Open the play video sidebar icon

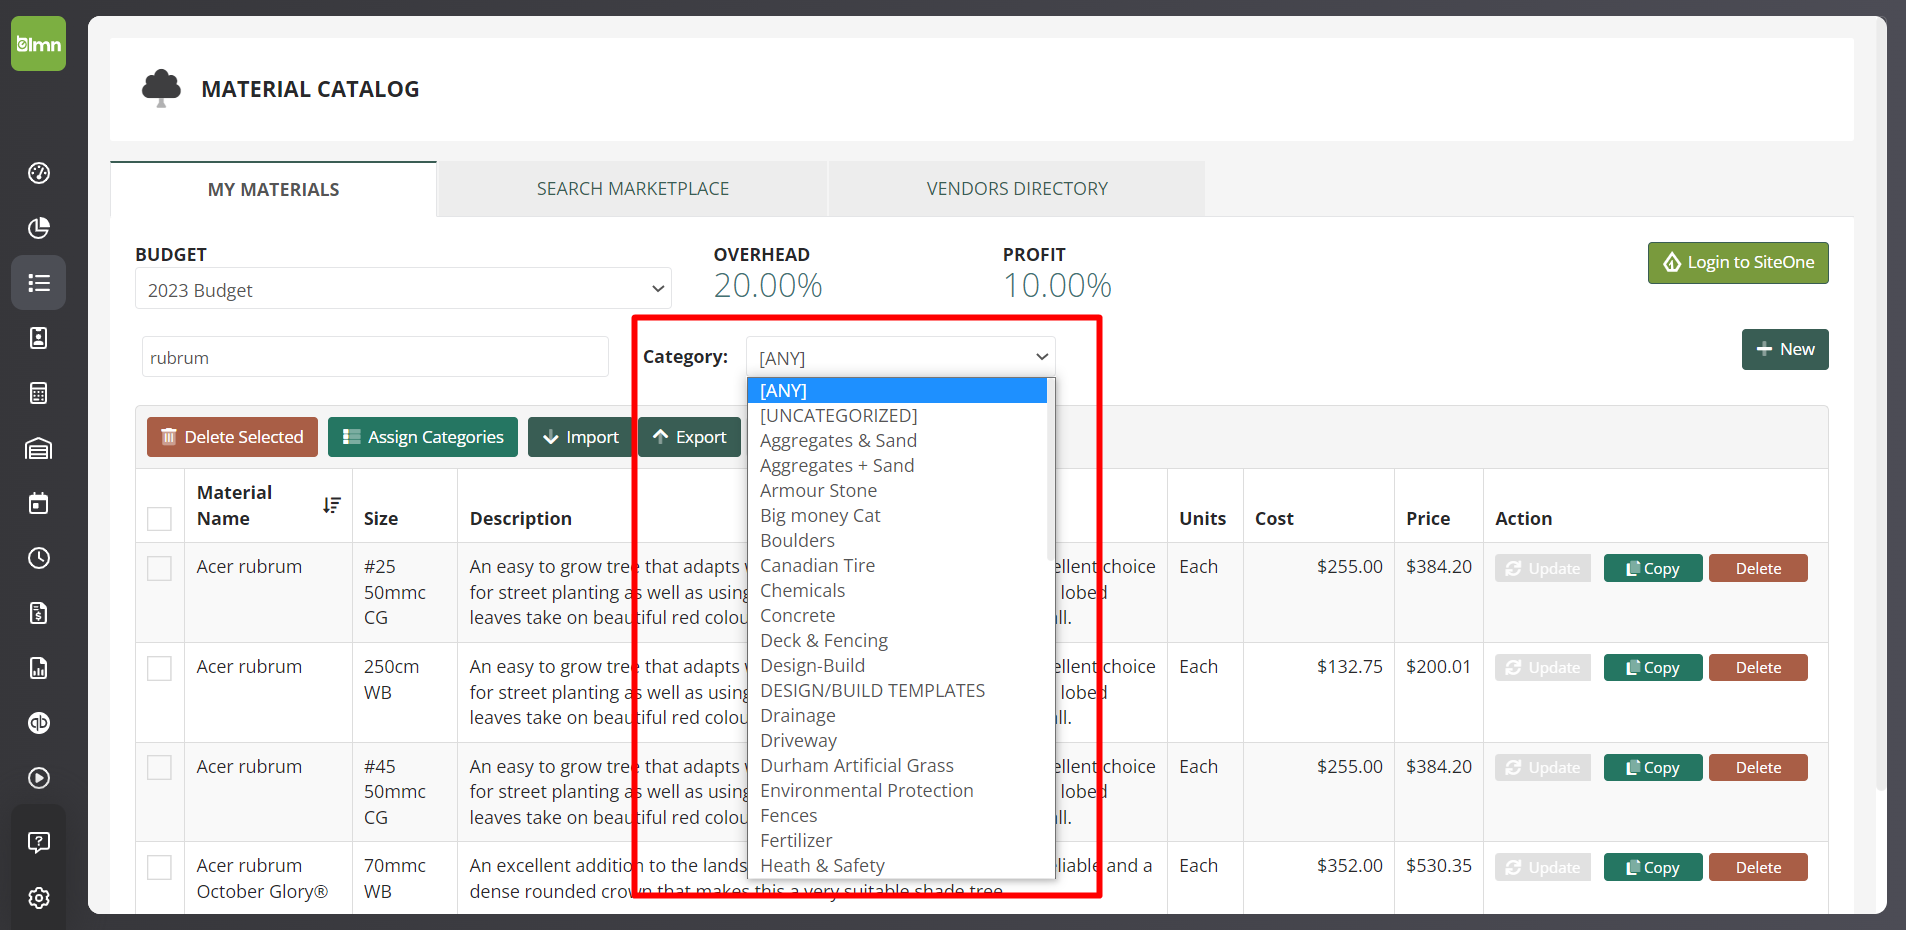(x=38, y=778)
